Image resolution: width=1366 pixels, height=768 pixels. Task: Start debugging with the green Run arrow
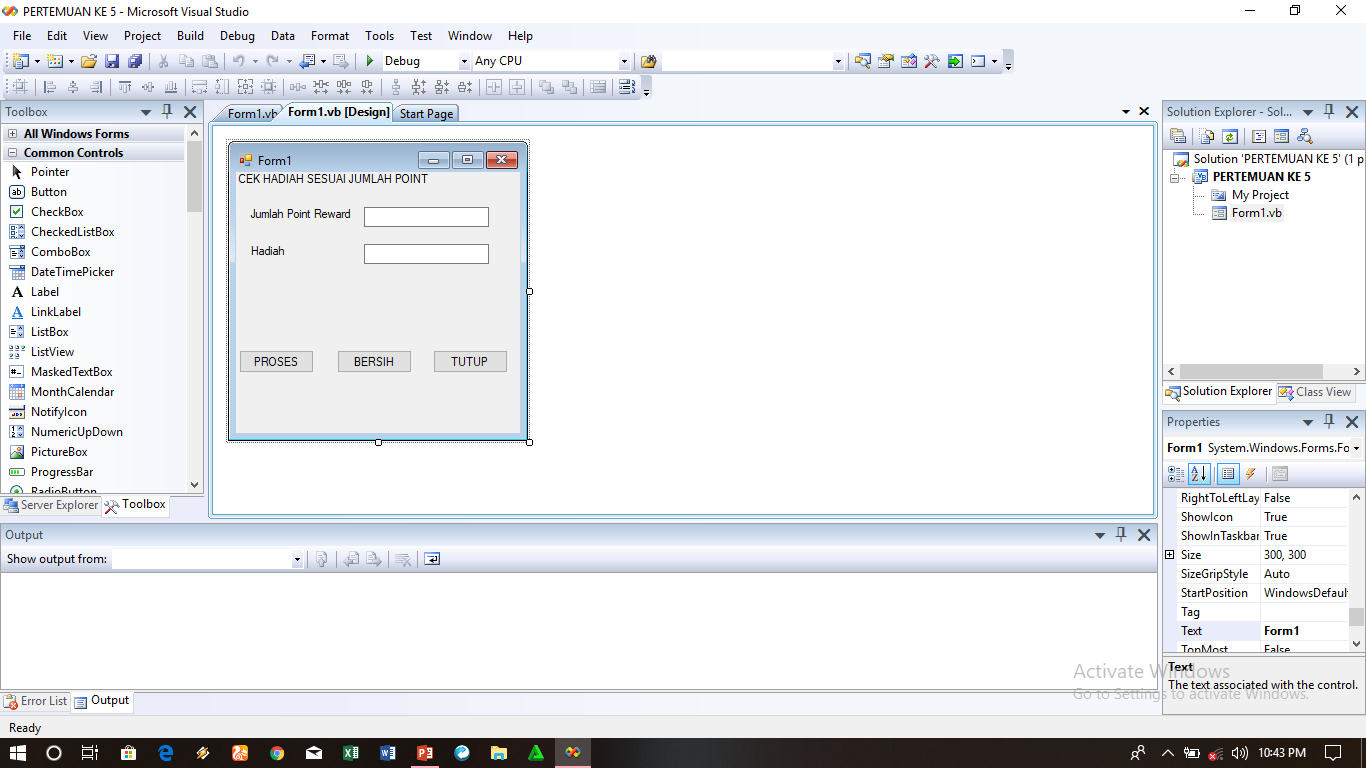coord(368,60)
